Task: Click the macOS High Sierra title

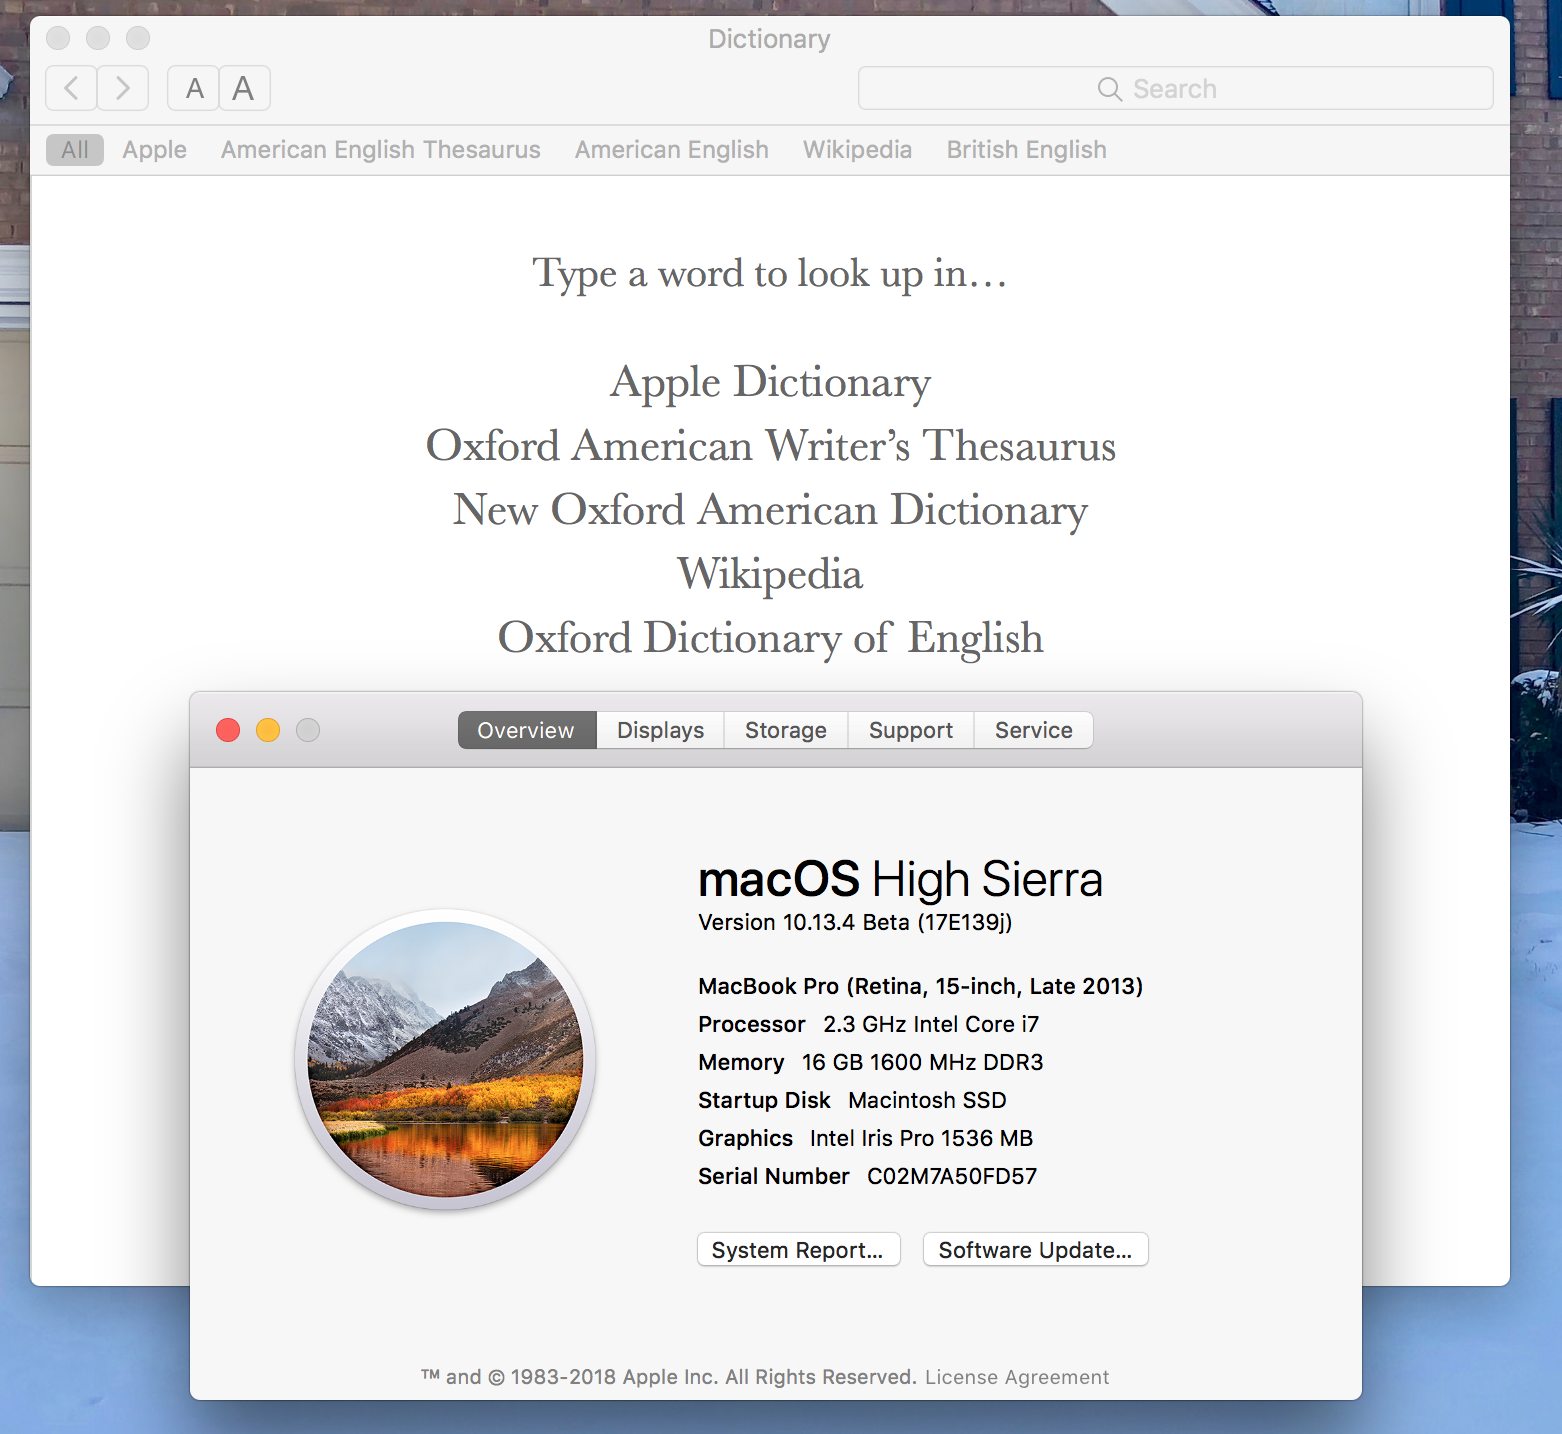Action: coord(900,879)
